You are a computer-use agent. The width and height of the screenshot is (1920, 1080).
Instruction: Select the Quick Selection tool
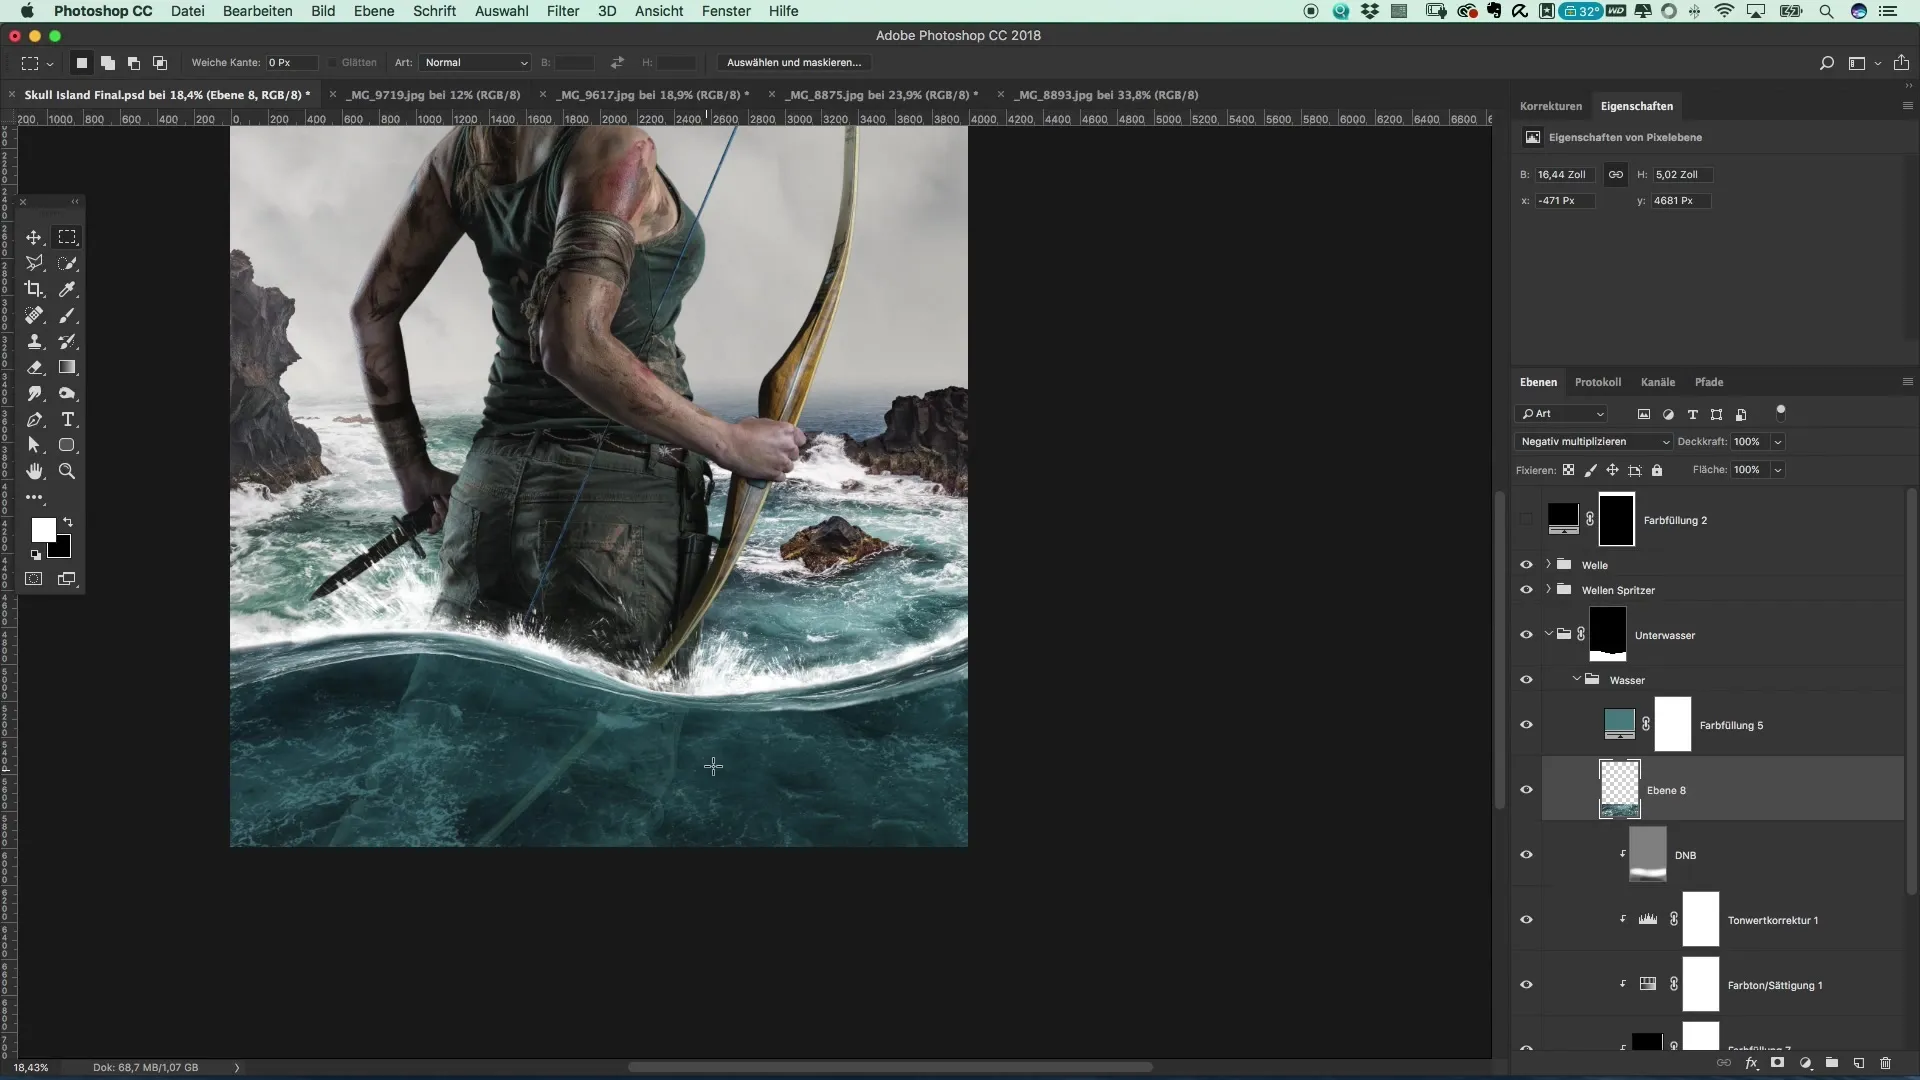point(67,263)
